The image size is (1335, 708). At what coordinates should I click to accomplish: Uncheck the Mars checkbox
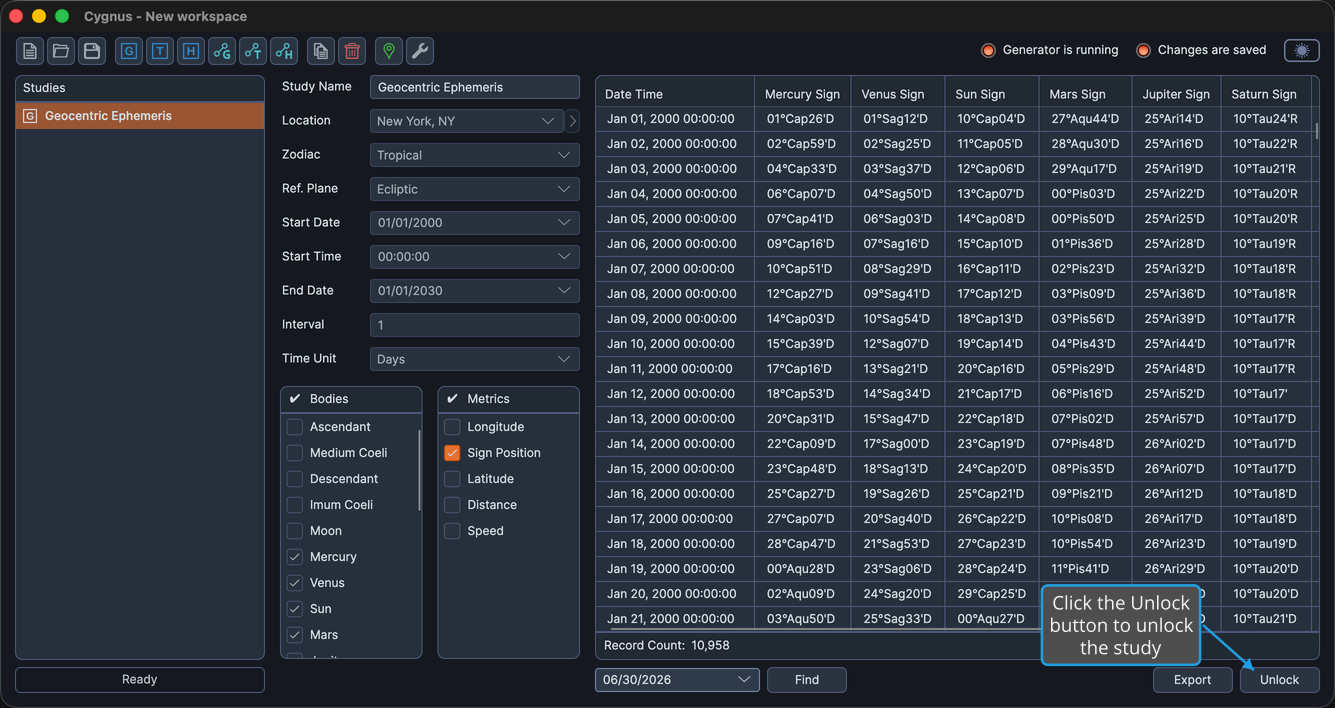pyautogui.click(x=295, y=635)
